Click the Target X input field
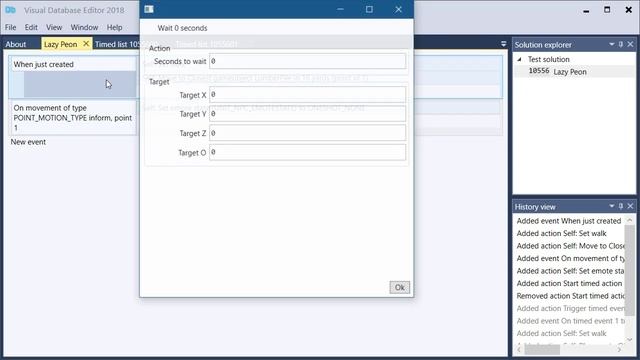This screenshot has height=360, width=640. [307, 95]
